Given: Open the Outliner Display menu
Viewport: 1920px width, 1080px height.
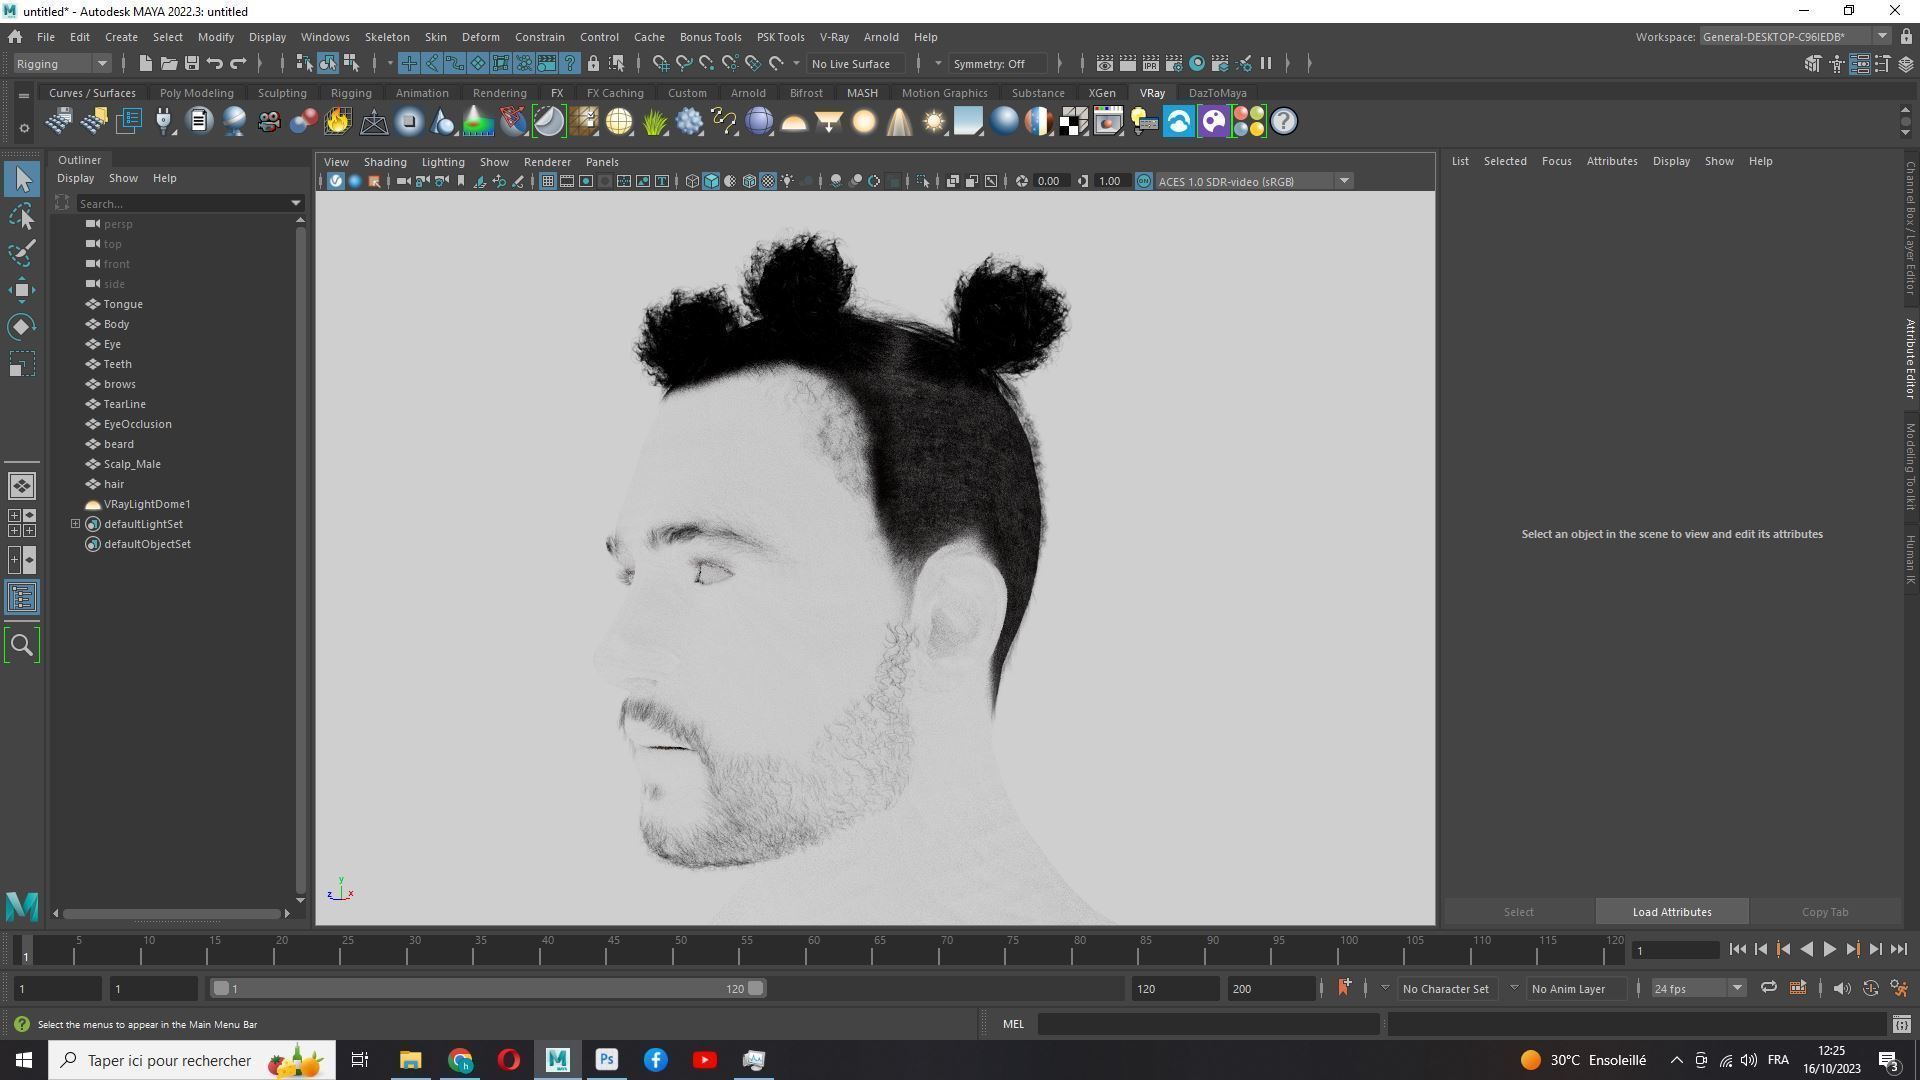Looking at the screenshot, I should coord(75,178).
